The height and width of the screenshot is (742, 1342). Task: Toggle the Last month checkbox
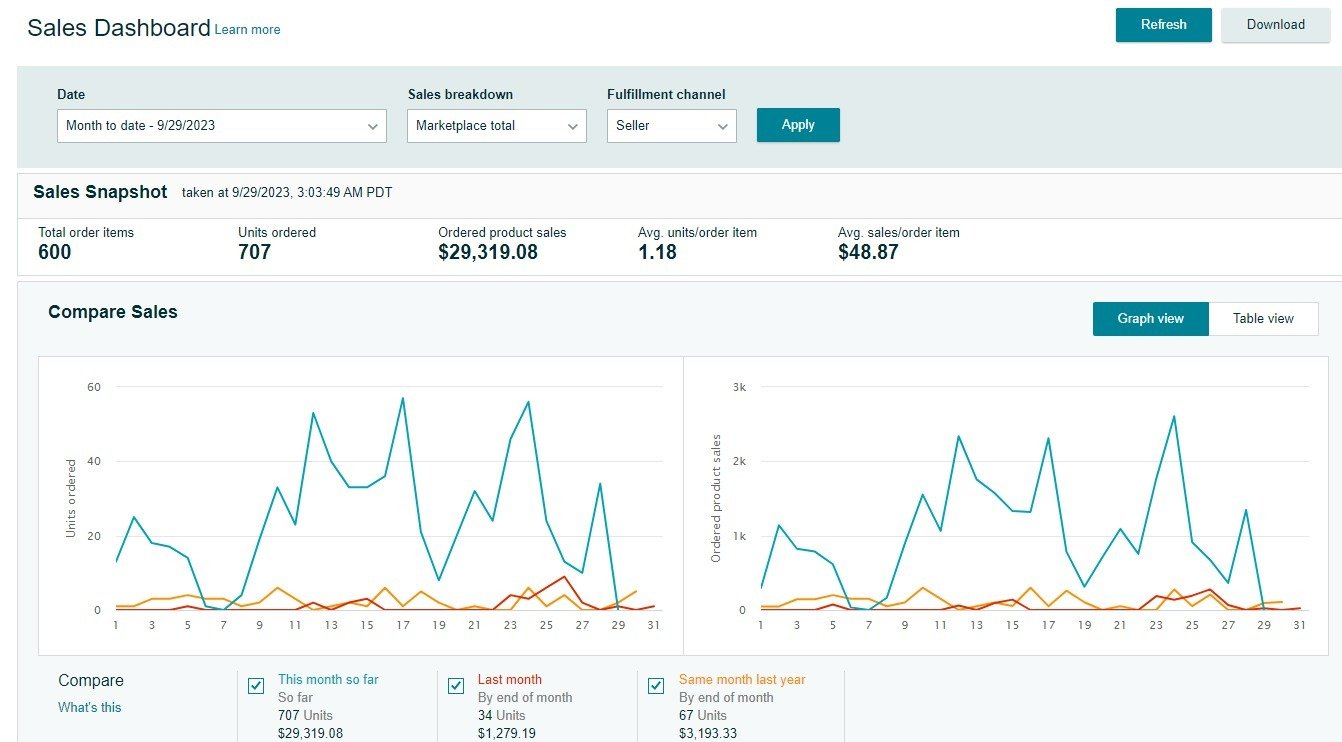point(456,685)
